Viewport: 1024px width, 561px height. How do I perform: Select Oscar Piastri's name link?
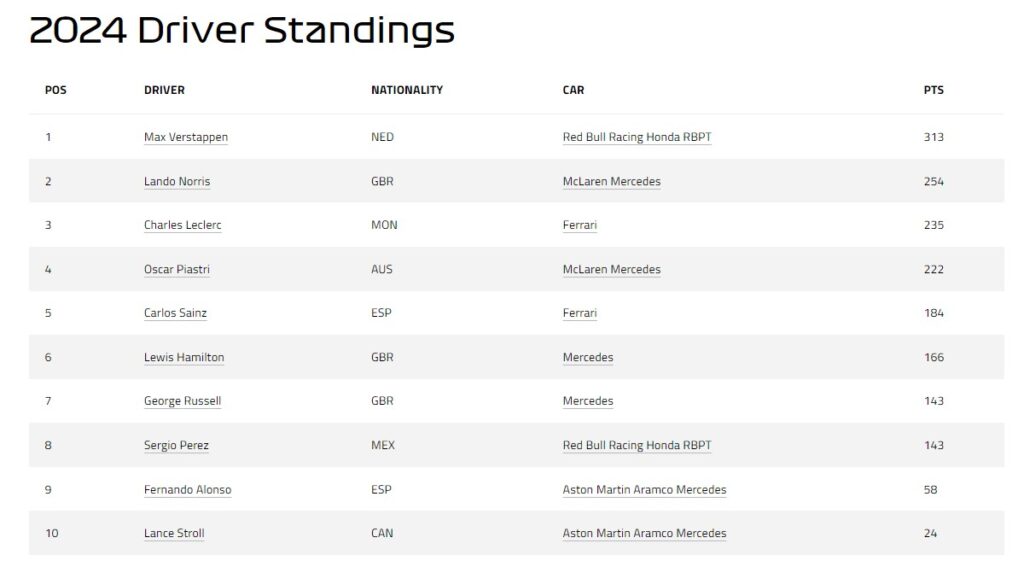(x=177, y=269)
